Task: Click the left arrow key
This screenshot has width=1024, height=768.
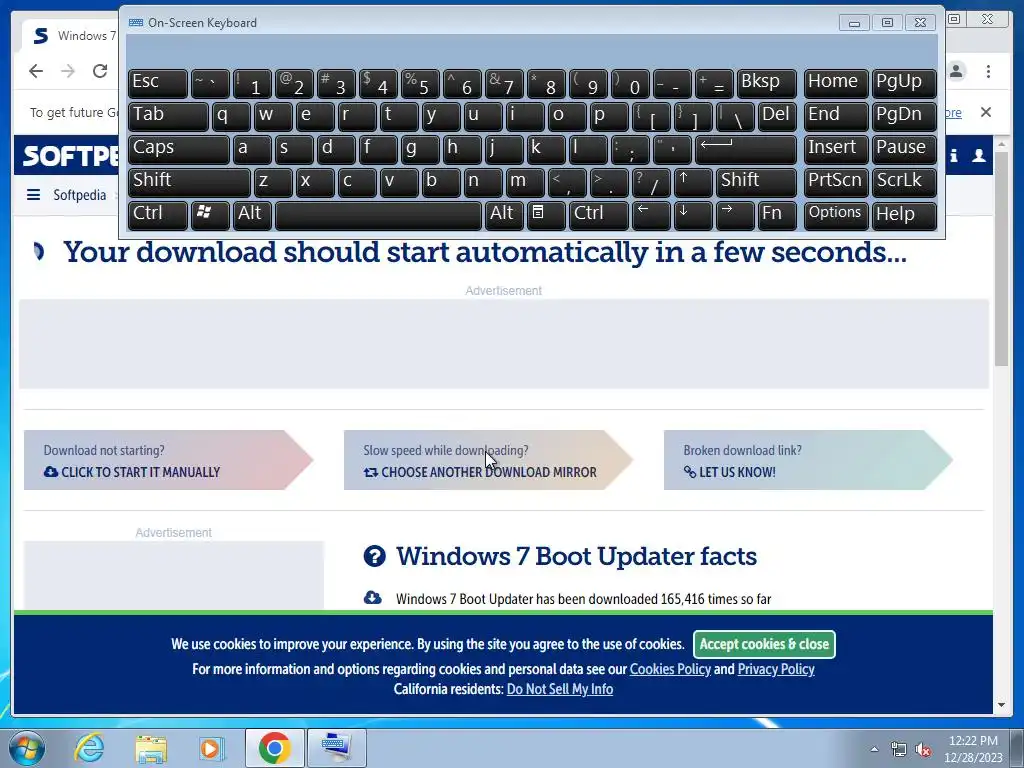Action: coord(651,215)
